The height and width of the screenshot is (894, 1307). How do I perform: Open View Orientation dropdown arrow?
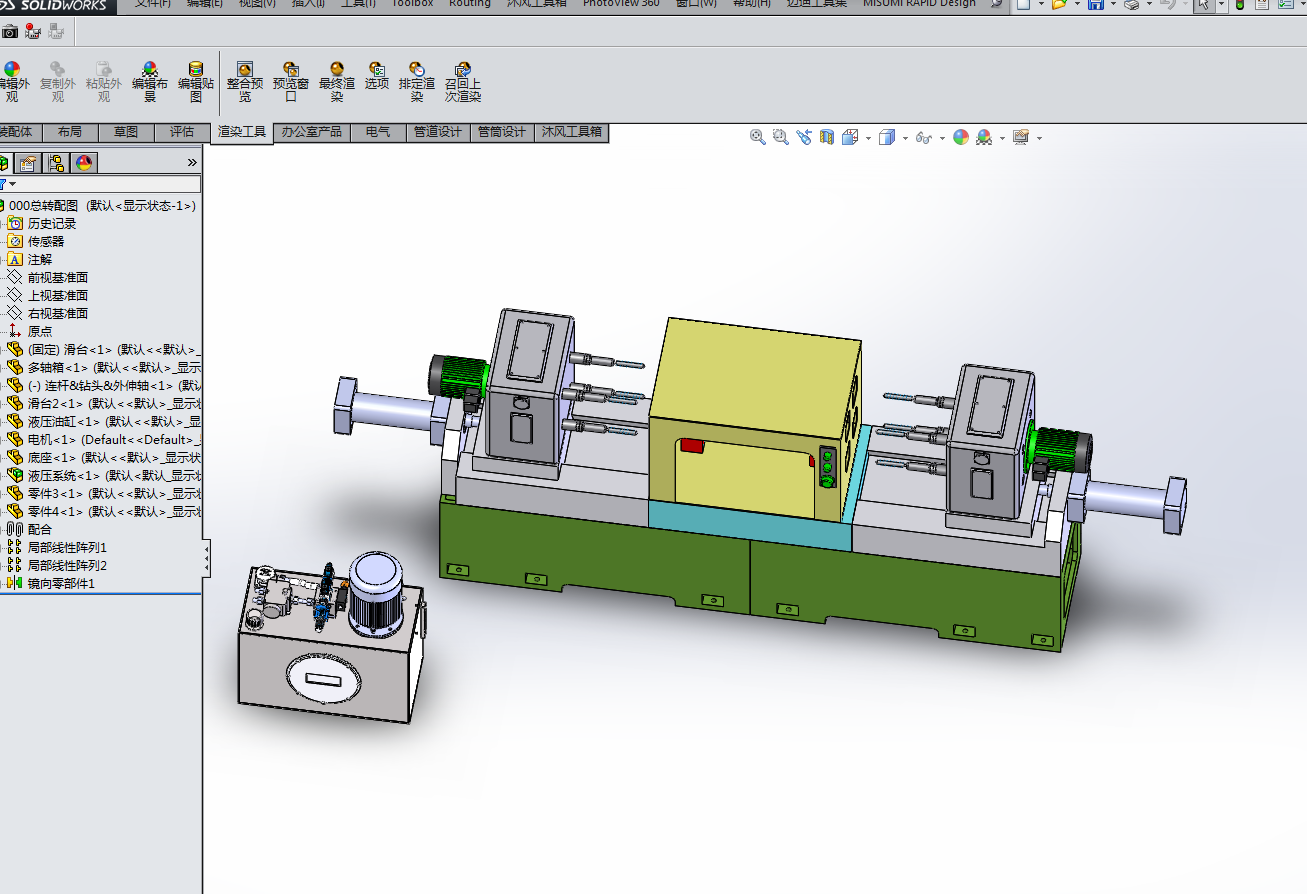[x=868, y=138]
